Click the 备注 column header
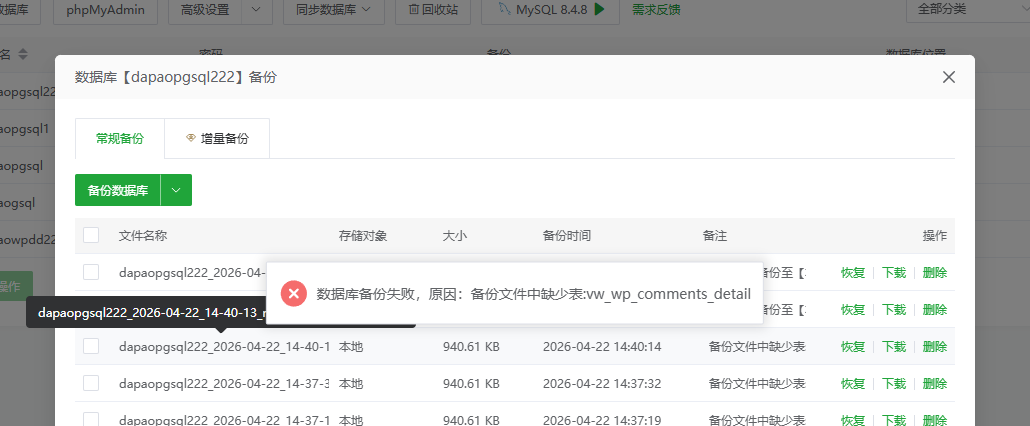 [x=715, y=235]
